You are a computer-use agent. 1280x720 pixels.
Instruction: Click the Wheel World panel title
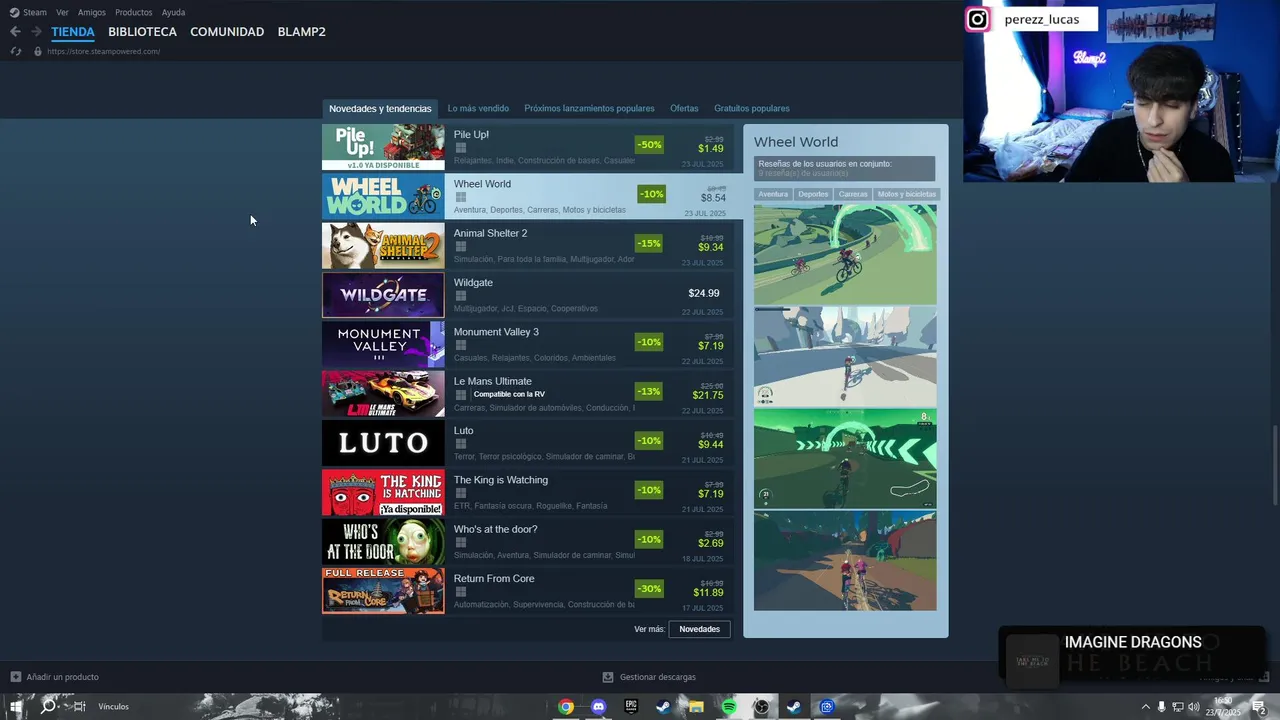[796, 142]
